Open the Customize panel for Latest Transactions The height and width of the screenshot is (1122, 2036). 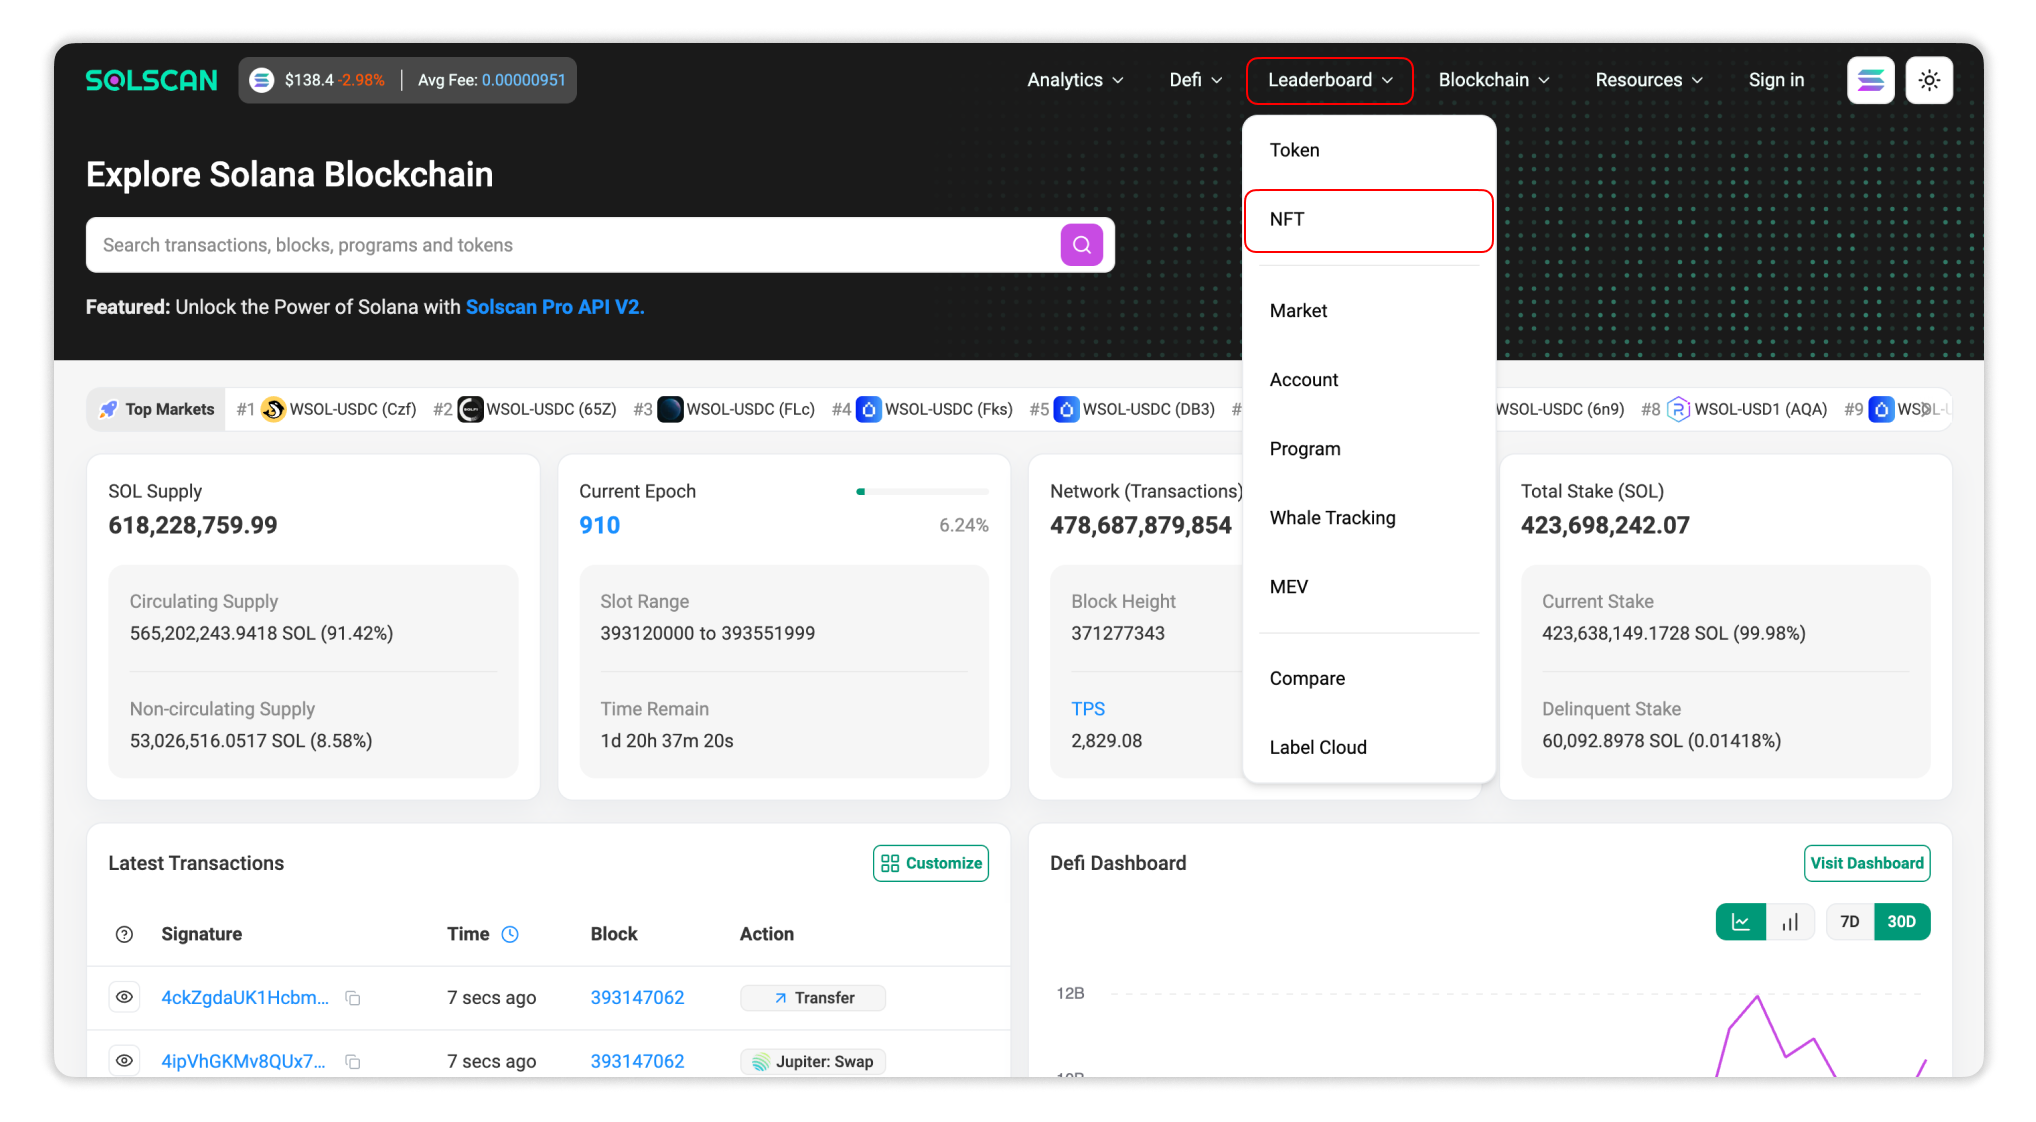[930, 862]
